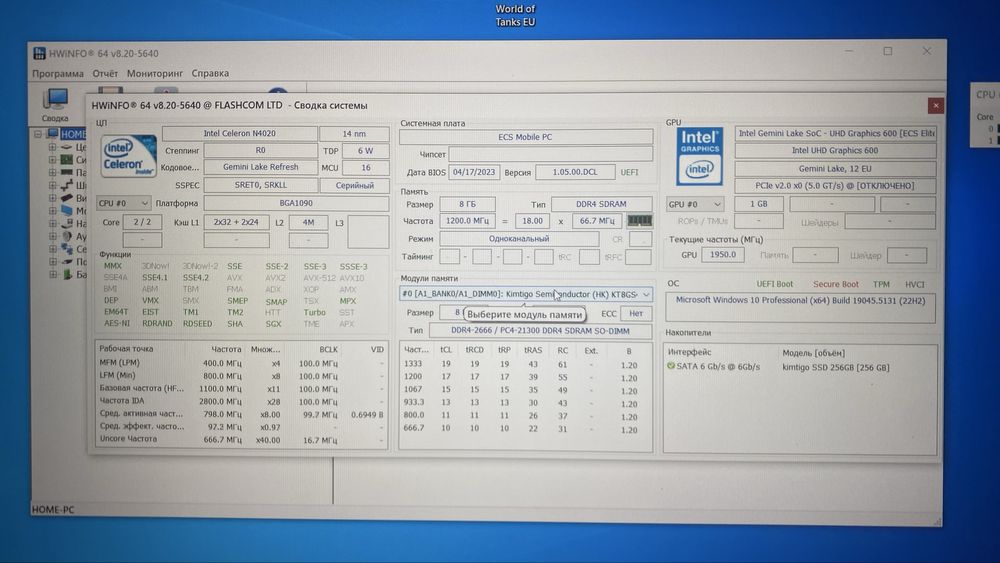The width and height of the screenshot is (1000, 563).
Task: Click the BIOS version 1.05.00.DCL field
Action: 575,172
